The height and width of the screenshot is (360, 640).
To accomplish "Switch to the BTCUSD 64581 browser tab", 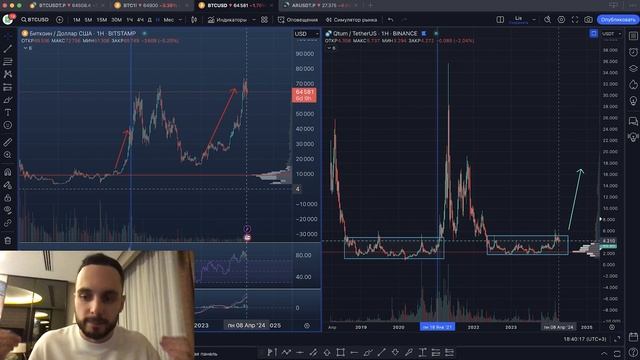I will point(236,5).
